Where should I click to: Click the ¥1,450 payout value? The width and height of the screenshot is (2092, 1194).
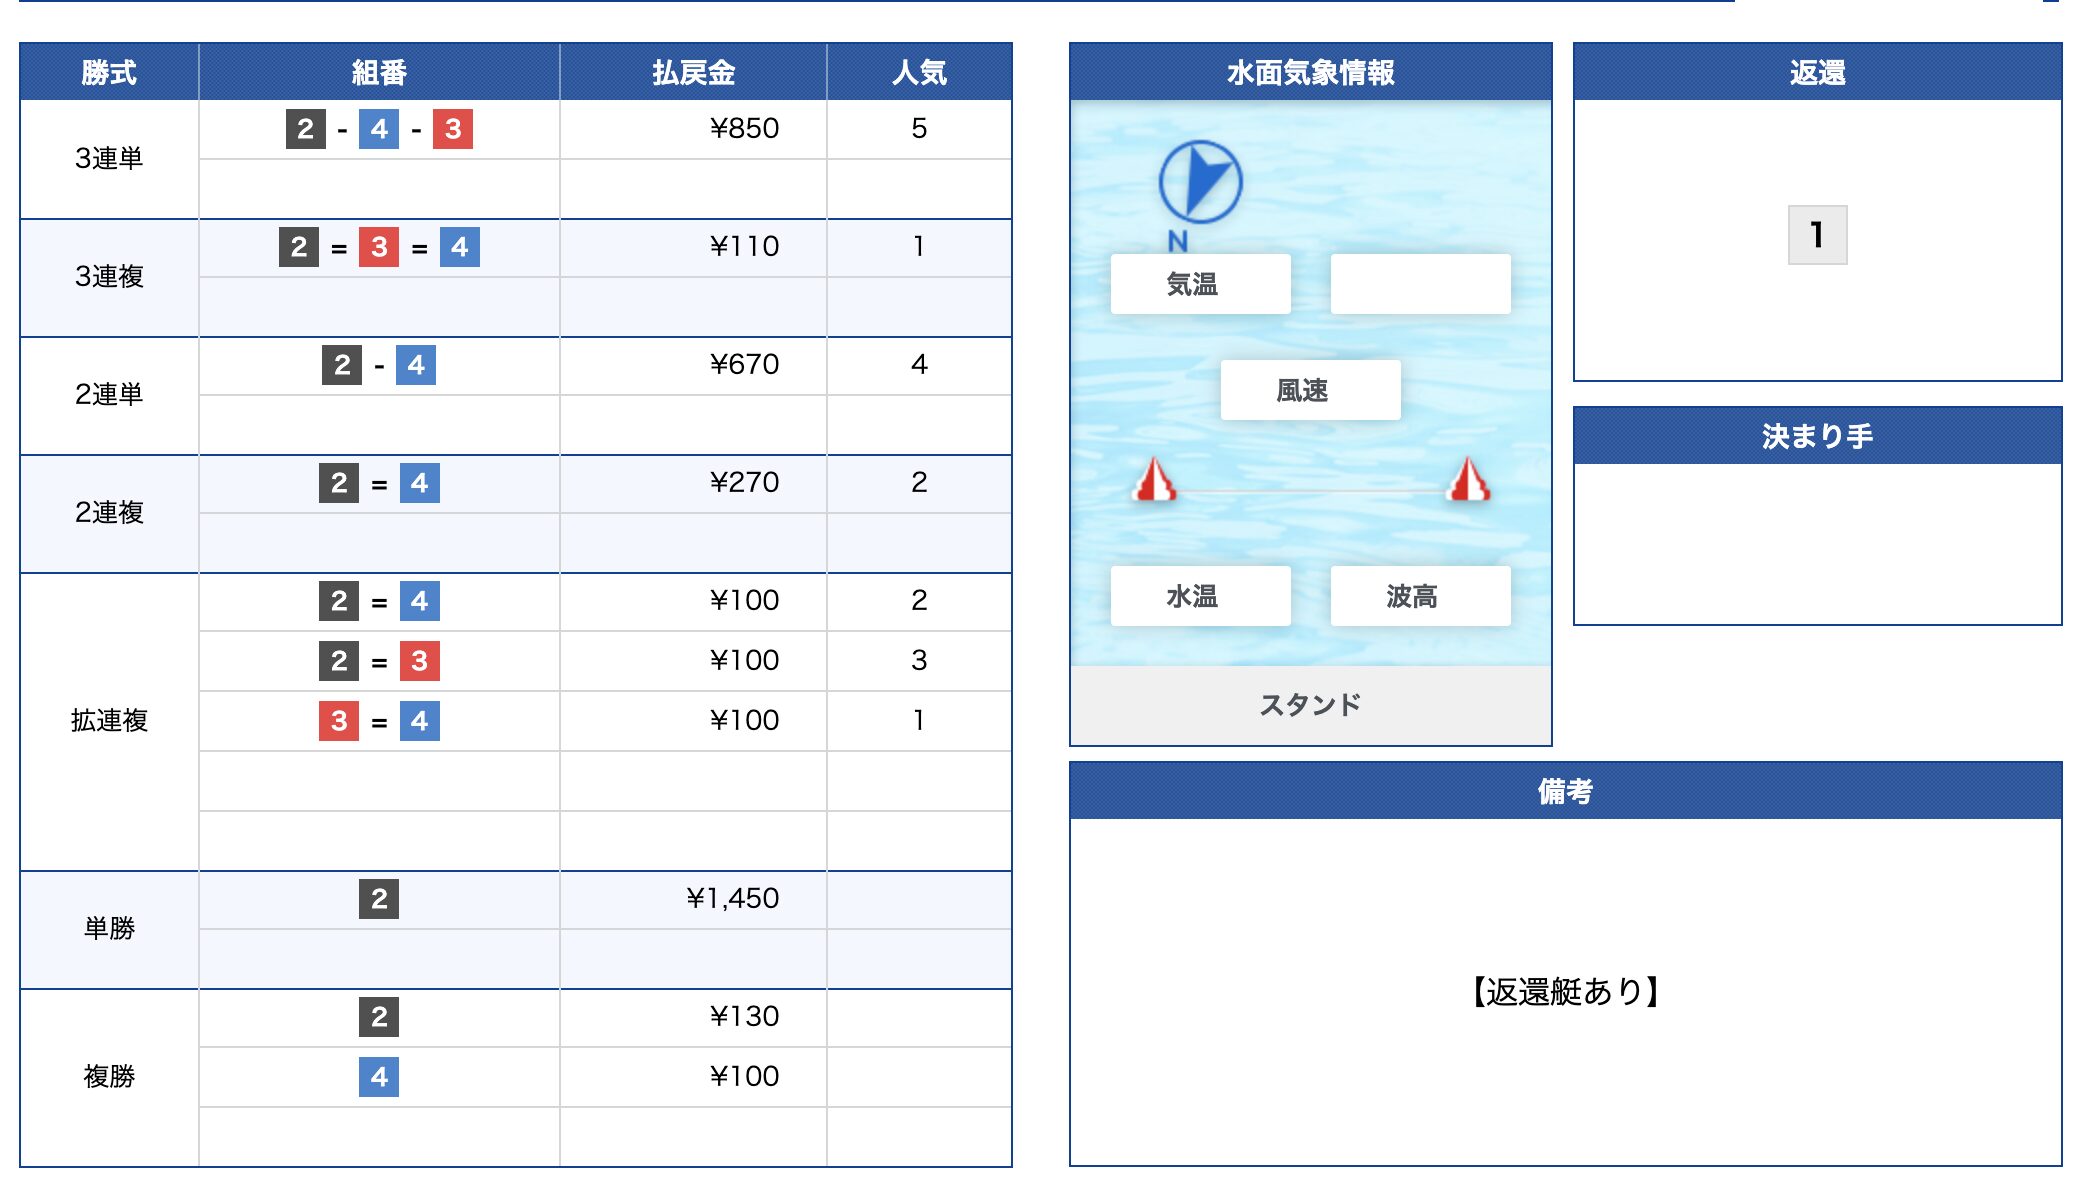point(732,899)
